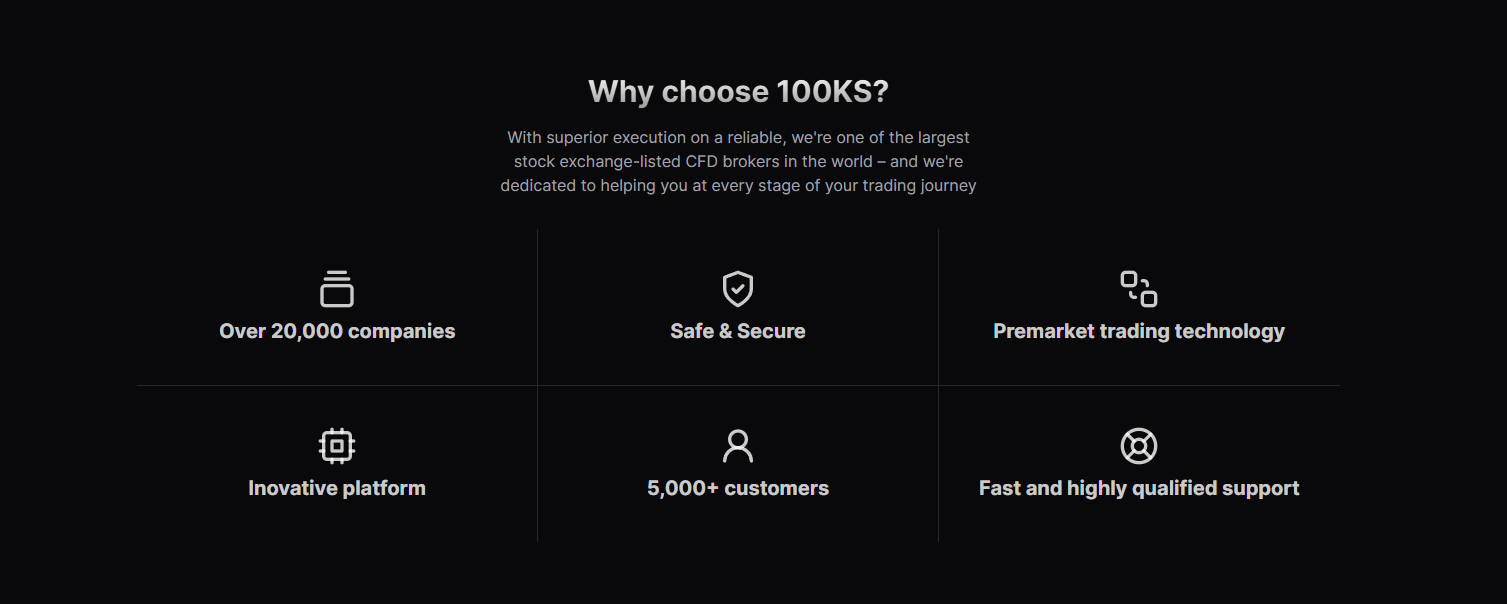1507x604 pixels.
Task: Select 'Fast and highly qualified support' text
Action: [1139, 489]
